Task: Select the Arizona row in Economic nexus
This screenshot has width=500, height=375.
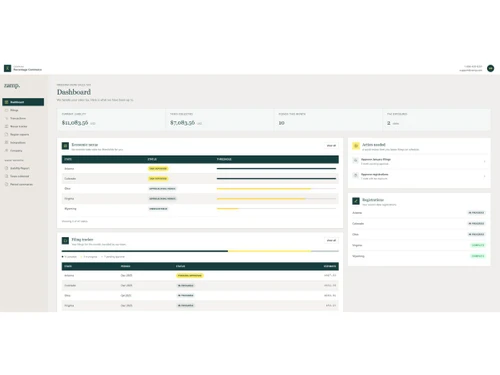Action: [200, 169]
